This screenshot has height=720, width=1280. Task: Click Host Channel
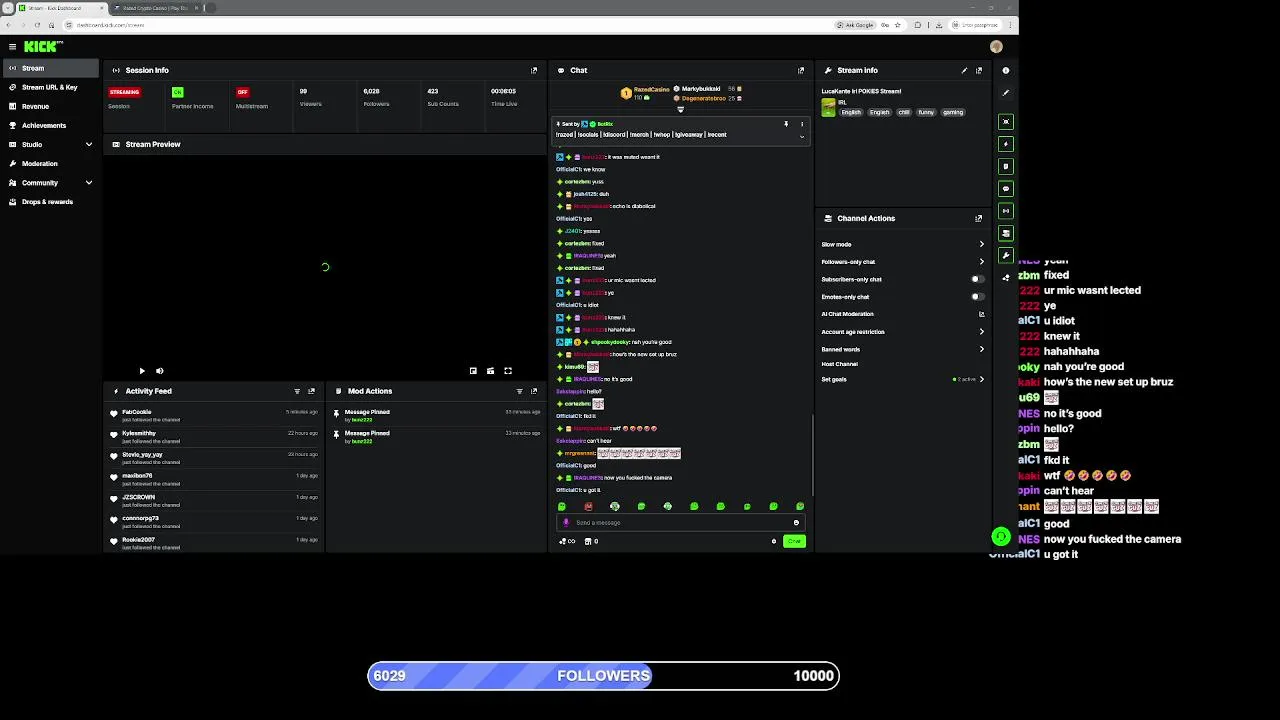pyautogui.click(x=840, y=364)
